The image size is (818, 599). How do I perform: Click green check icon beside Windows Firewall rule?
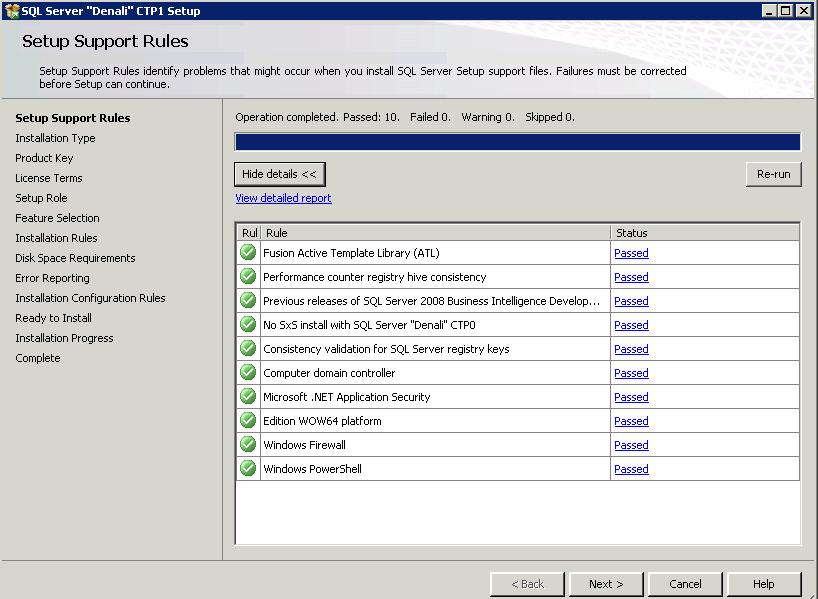click(x=248, y=445)
